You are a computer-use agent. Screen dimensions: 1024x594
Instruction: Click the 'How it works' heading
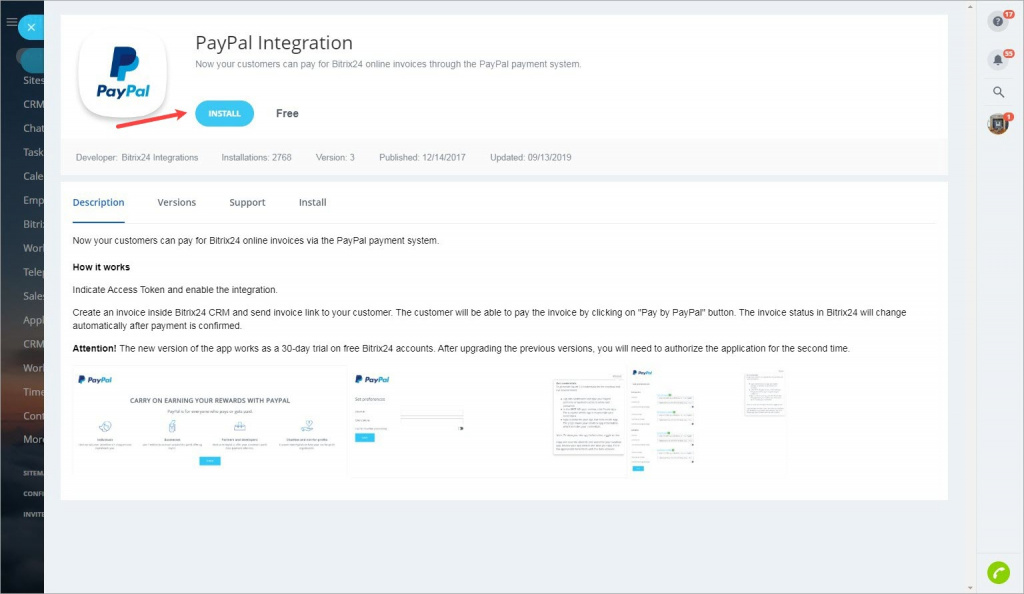click(101, 267)
